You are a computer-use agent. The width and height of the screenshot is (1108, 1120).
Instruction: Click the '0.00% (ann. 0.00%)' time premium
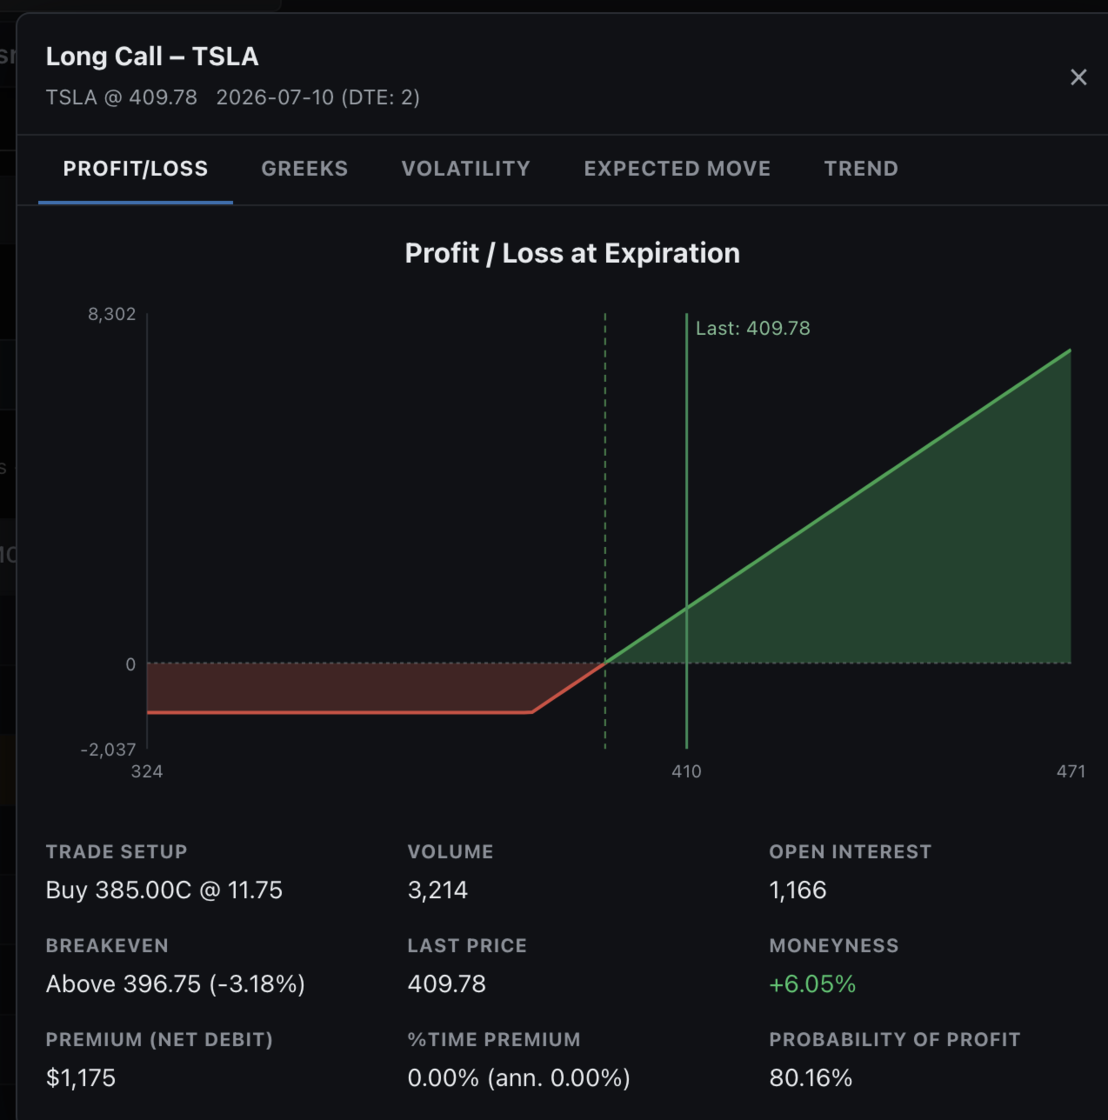(519, 1078)
